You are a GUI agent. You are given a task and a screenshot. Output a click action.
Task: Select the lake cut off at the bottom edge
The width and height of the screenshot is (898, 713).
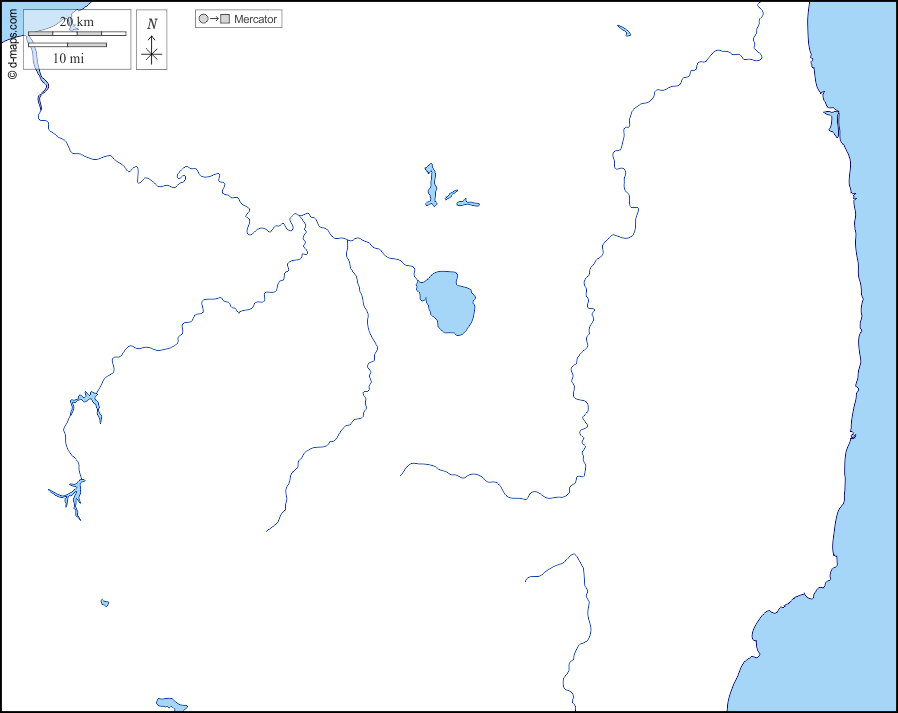(171, 704)
